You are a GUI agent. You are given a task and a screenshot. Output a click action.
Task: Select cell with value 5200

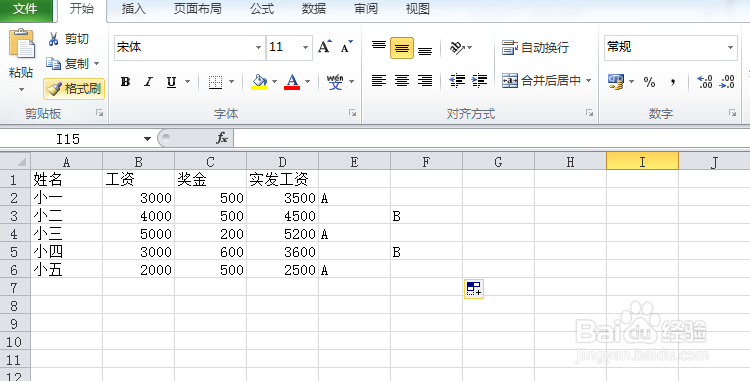point(282,234)
